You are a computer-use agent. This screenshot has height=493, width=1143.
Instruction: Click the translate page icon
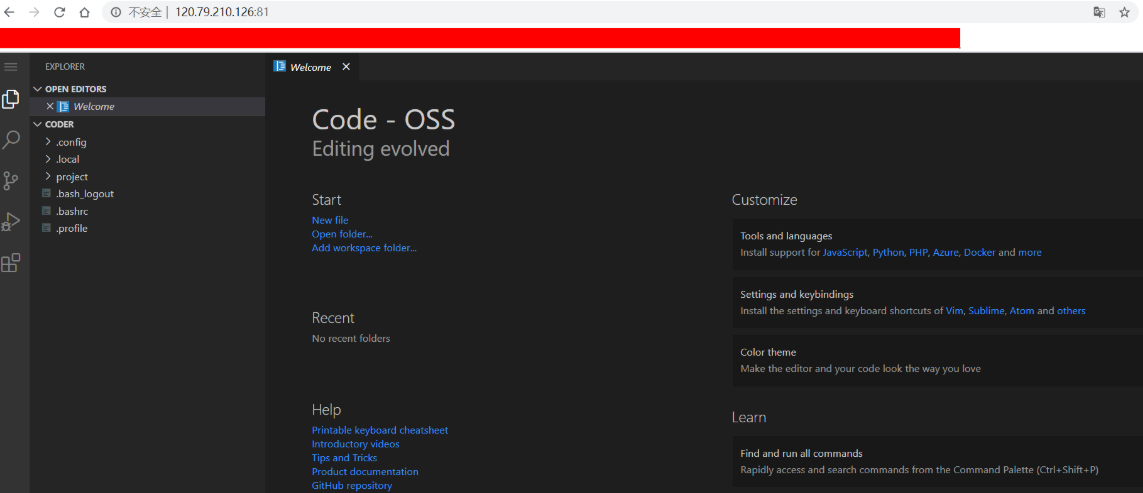tap(1099, 12)
